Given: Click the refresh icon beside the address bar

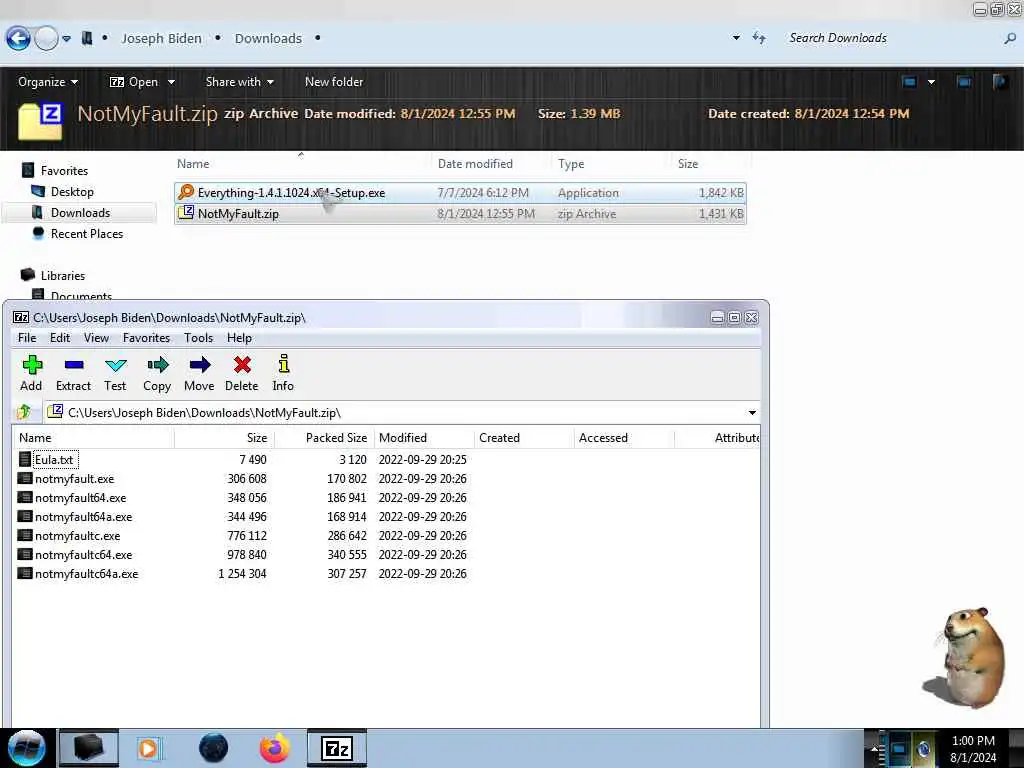Looking at the screenshot, I should (x=759, y=38).
